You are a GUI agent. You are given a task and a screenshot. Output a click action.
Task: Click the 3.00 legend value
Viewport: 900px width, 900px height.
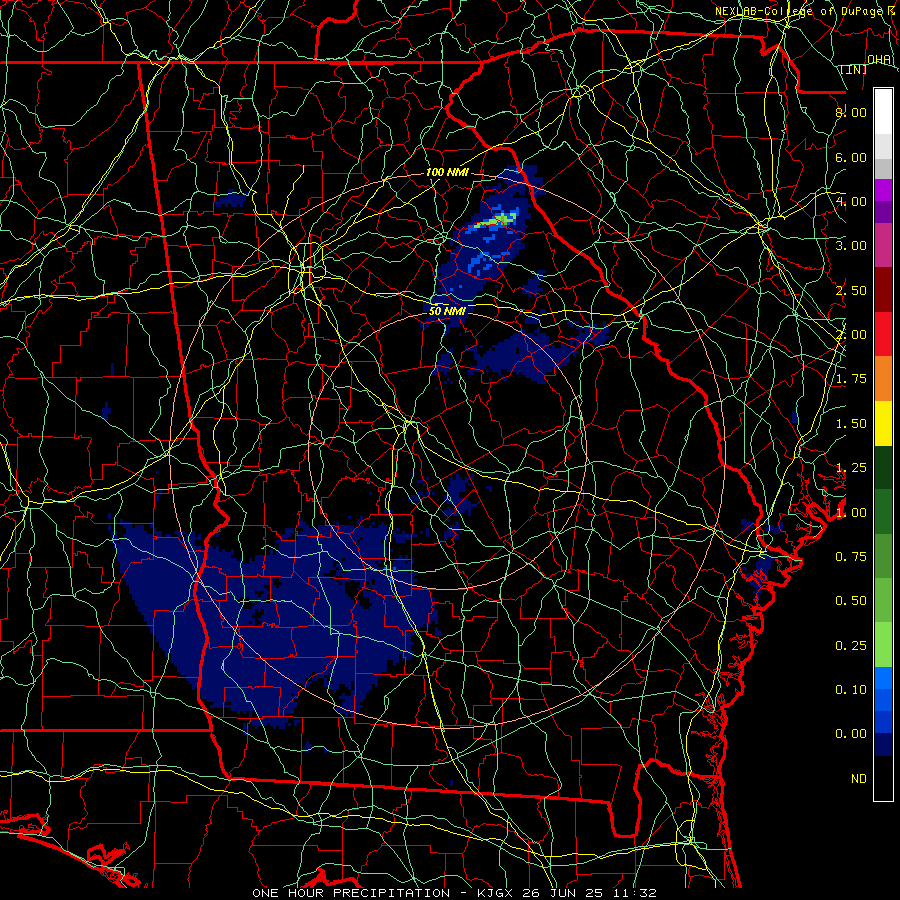point(851,246)
